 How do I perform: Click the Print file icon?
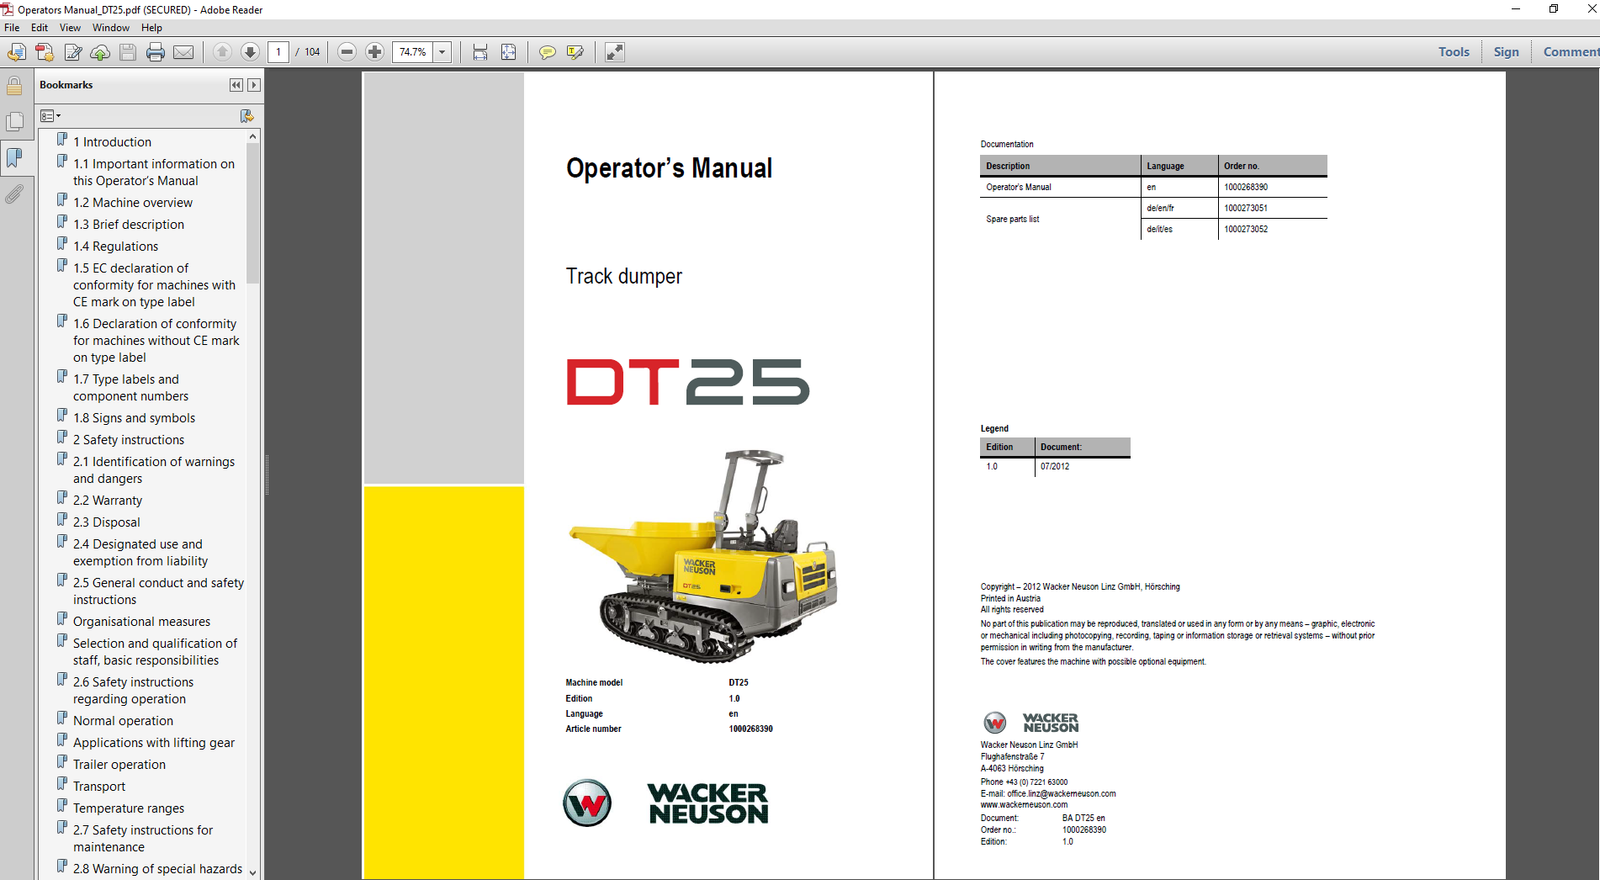pyautogui.click(x=155, y=52)
